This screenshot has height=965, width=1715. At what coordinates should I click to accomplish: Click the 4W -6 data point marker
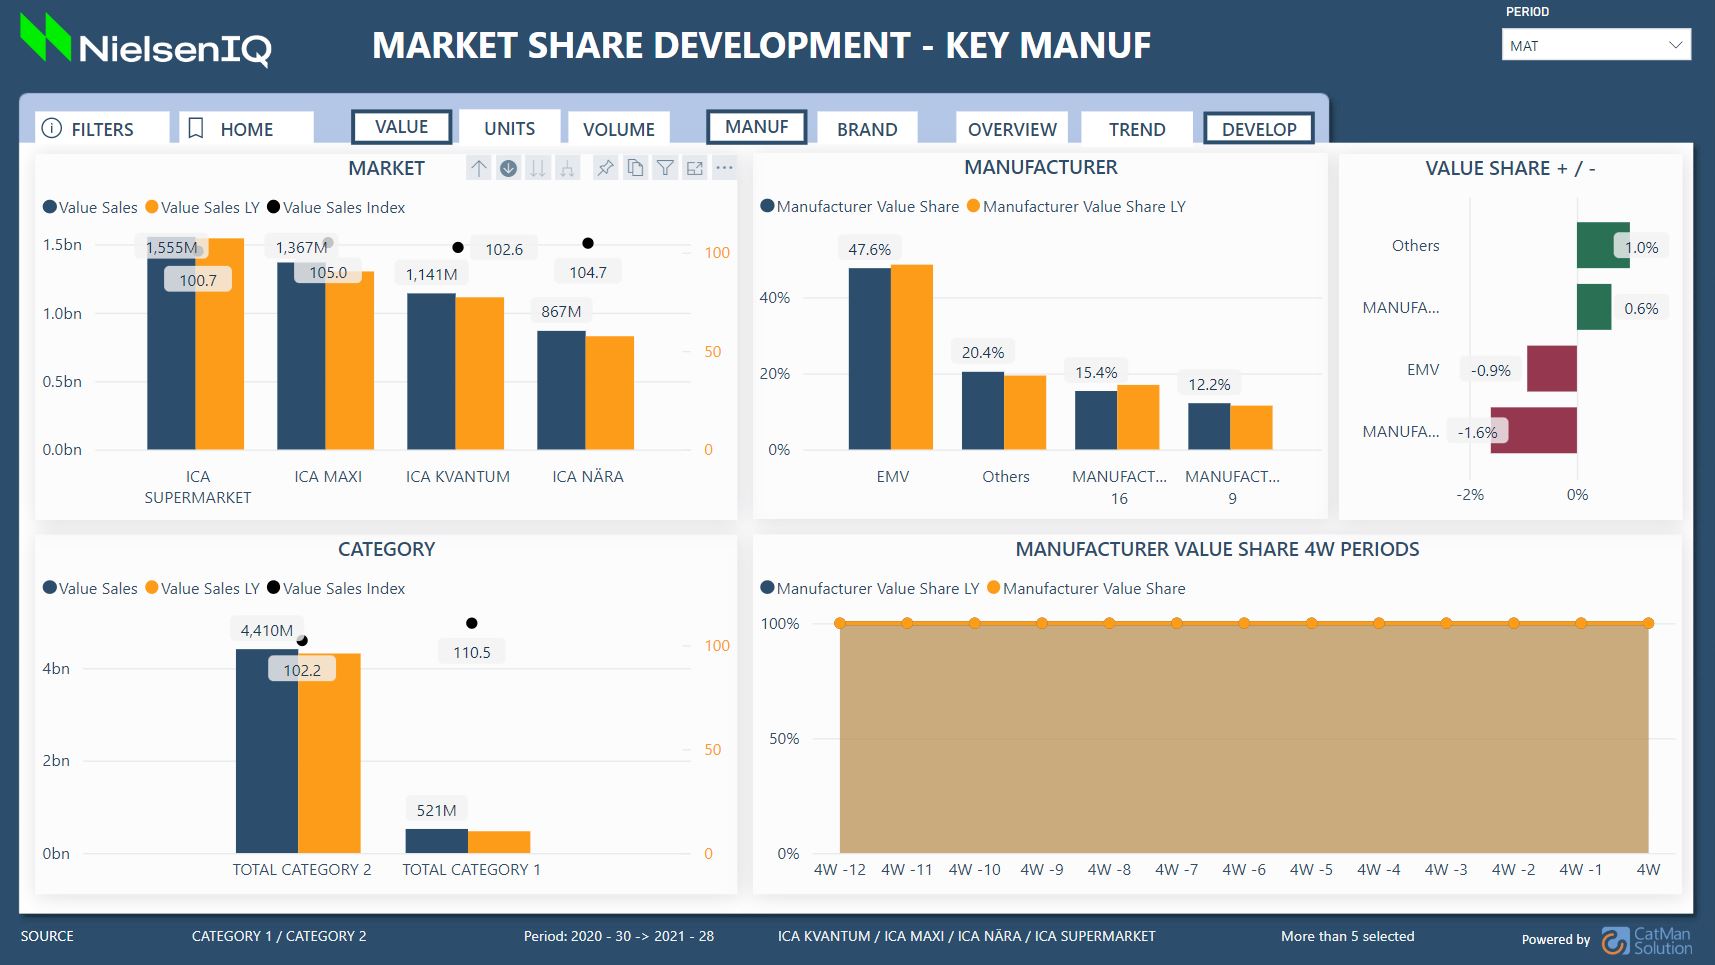(x=1244, y=623)
